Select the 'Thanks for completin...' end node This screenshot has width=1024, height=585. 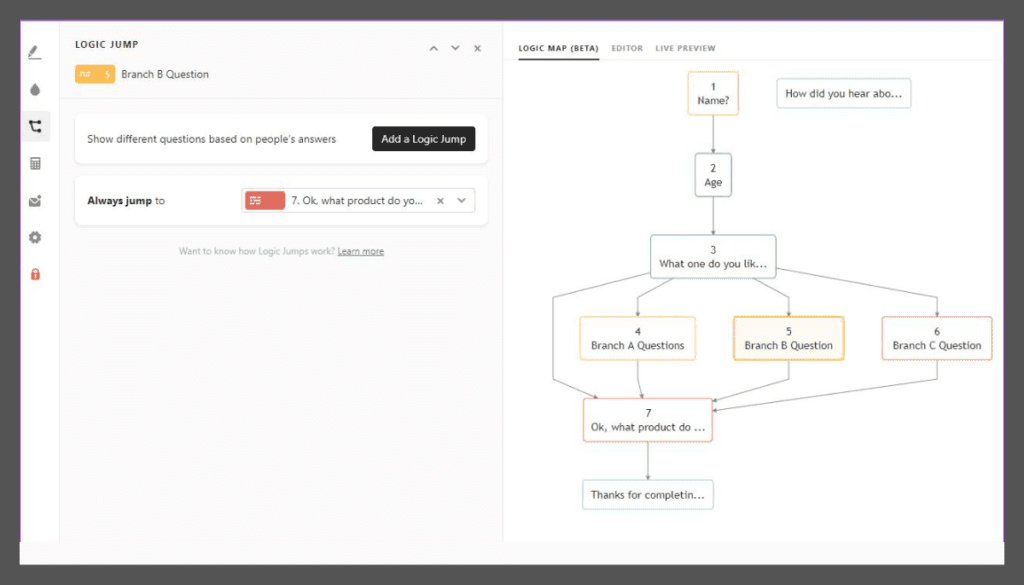(647, 495)
